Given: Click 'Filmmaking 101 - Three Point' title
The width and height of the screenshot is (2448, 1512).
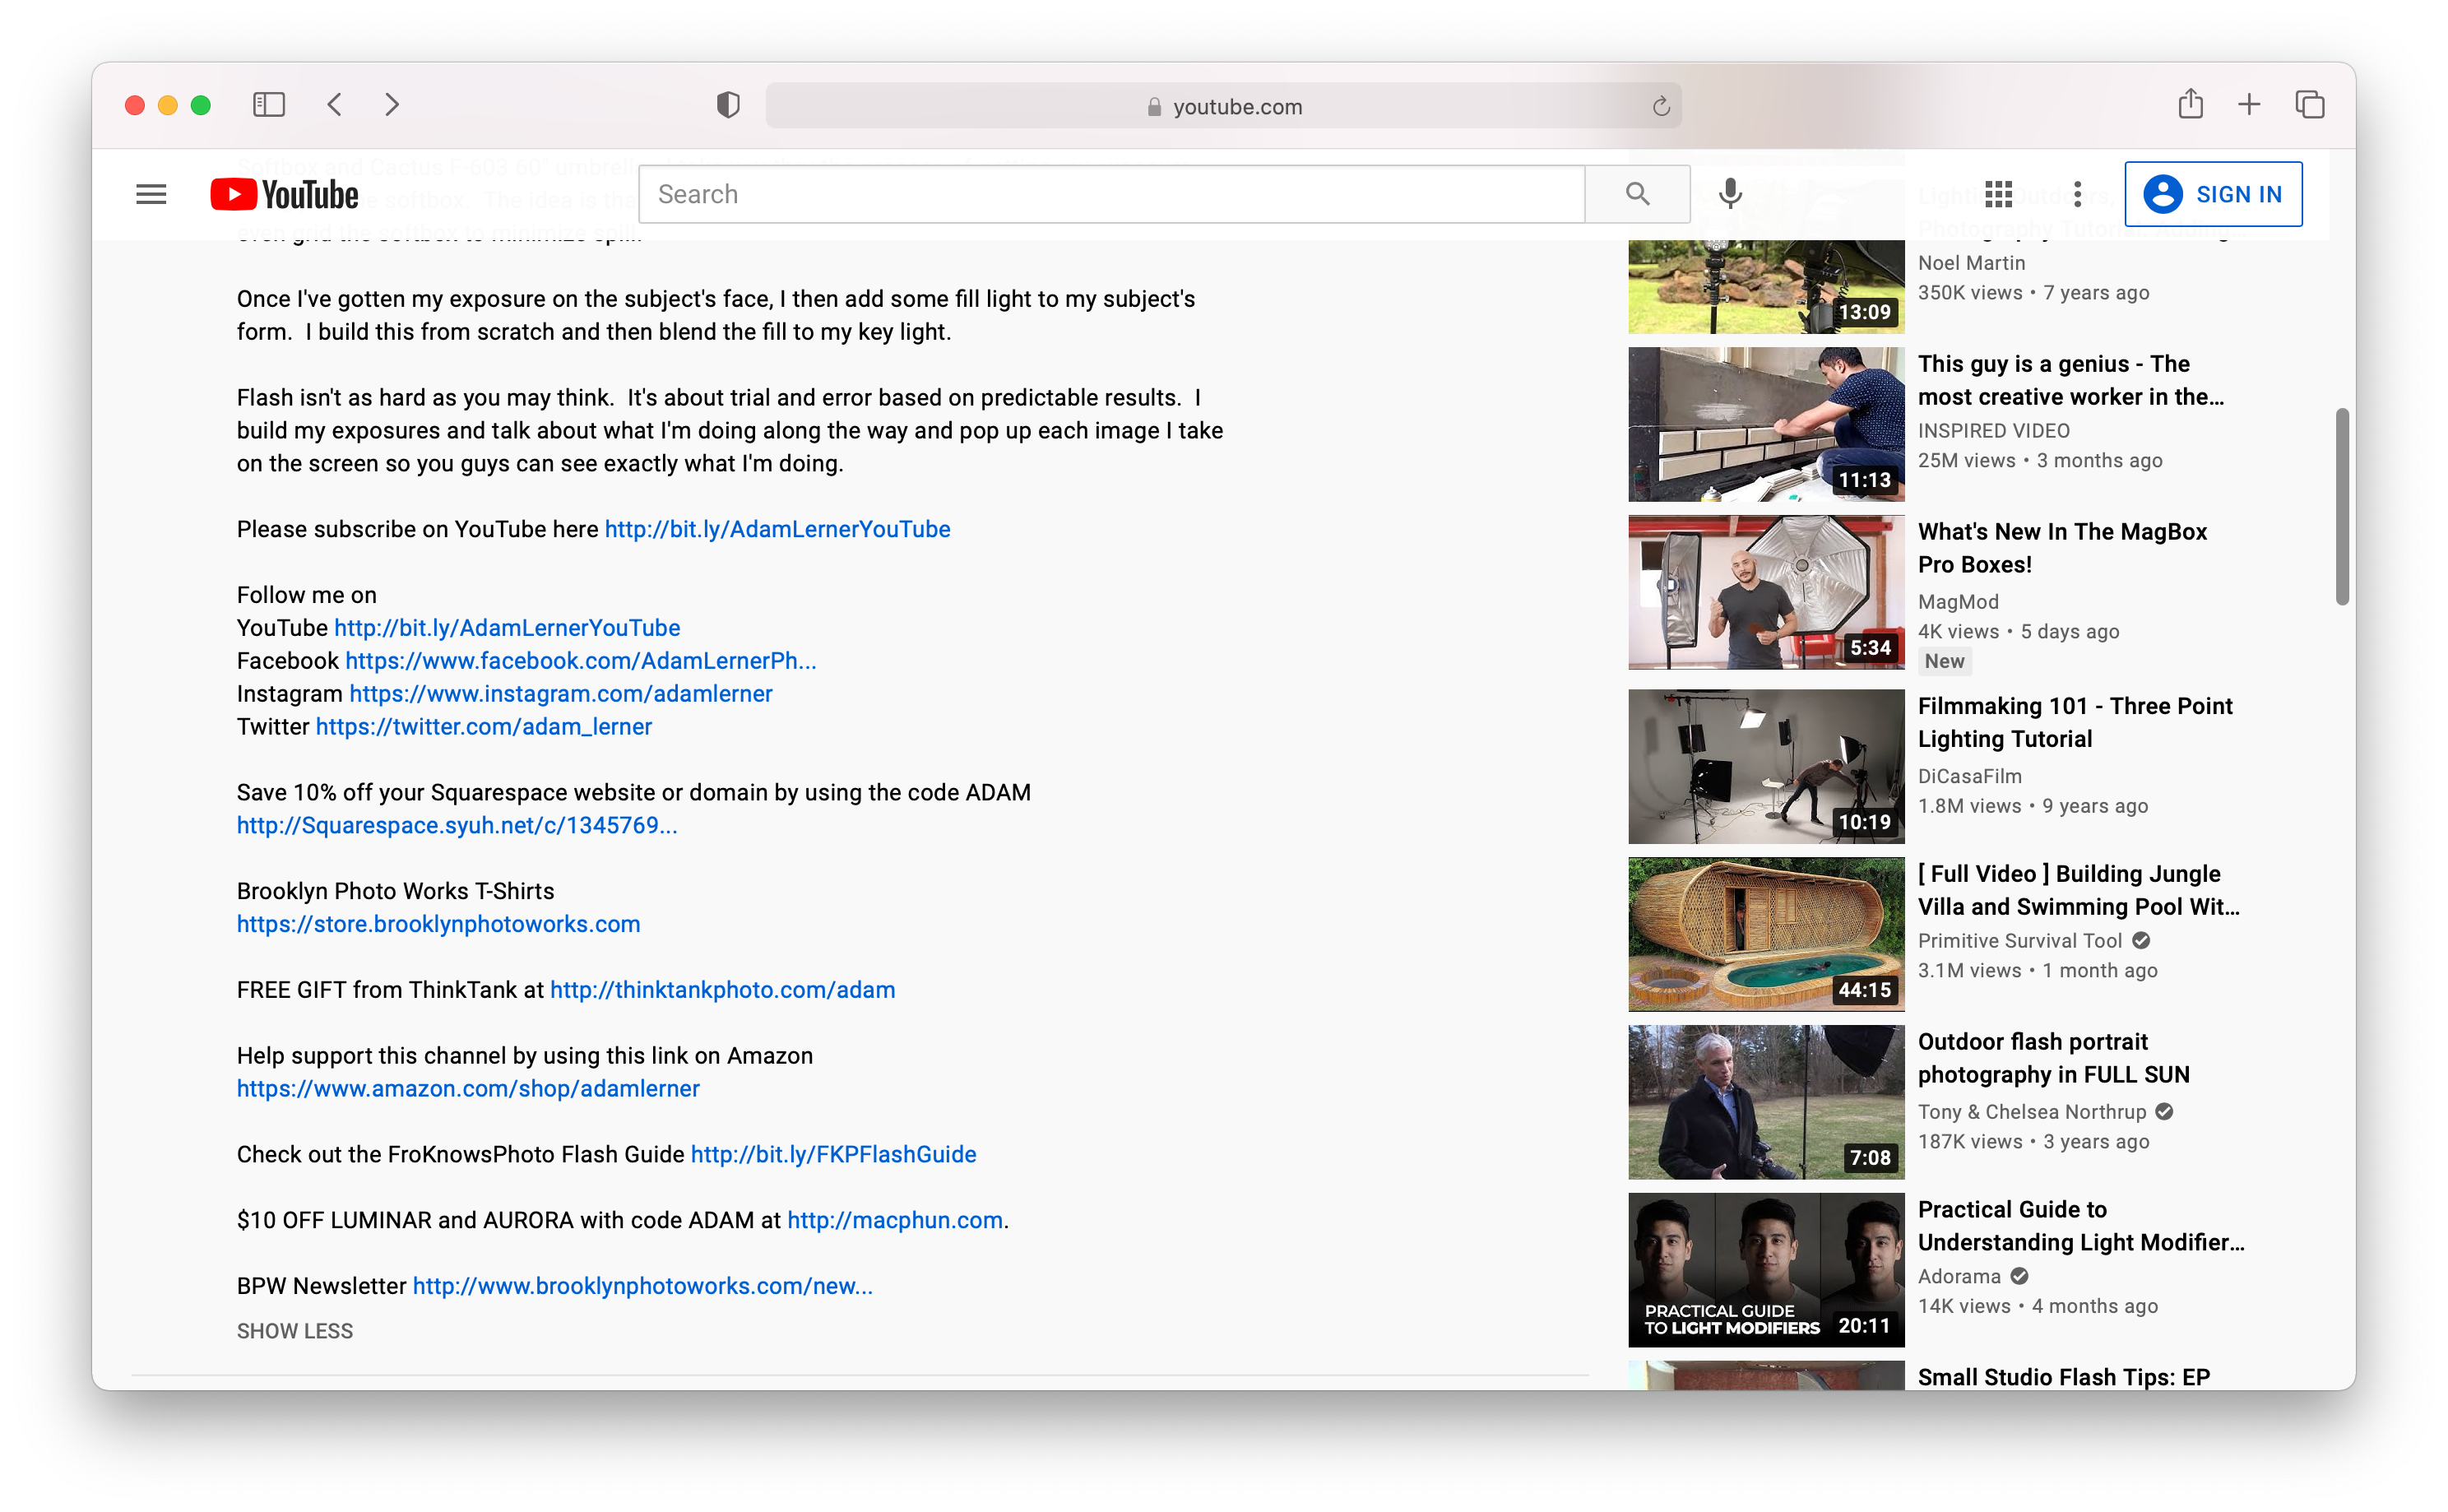Looking at the screenshot, I should point(2075,722).
